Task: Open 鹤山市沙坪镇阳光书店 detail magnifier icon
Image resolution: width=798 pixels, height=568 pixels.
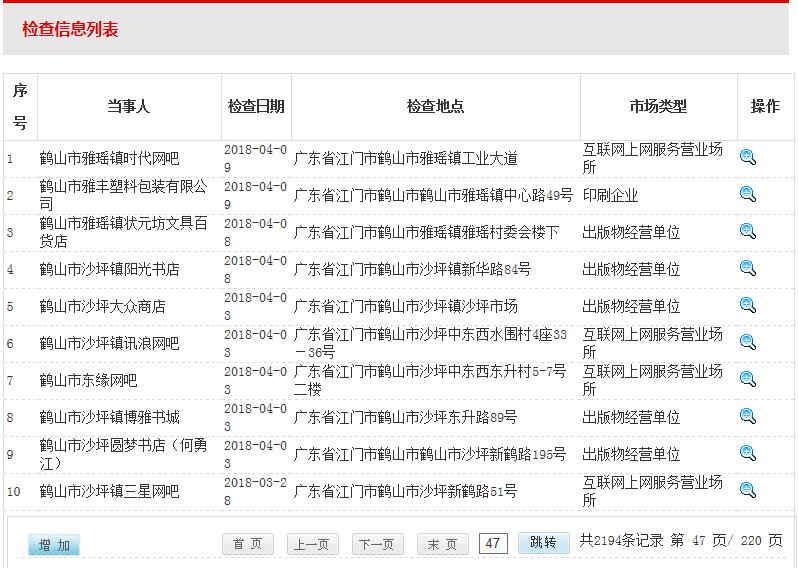Action: pos(747,268)
